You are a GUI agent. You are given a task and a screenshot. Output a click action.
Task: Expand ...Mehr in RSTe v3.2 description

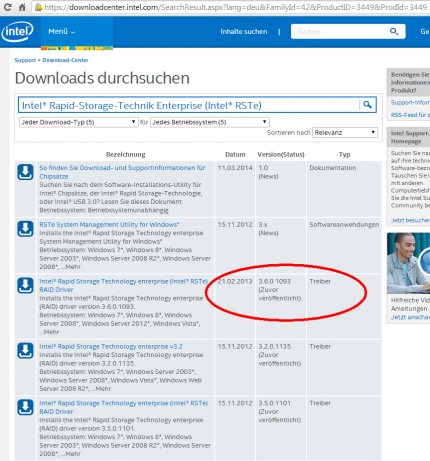pos(101,389)
